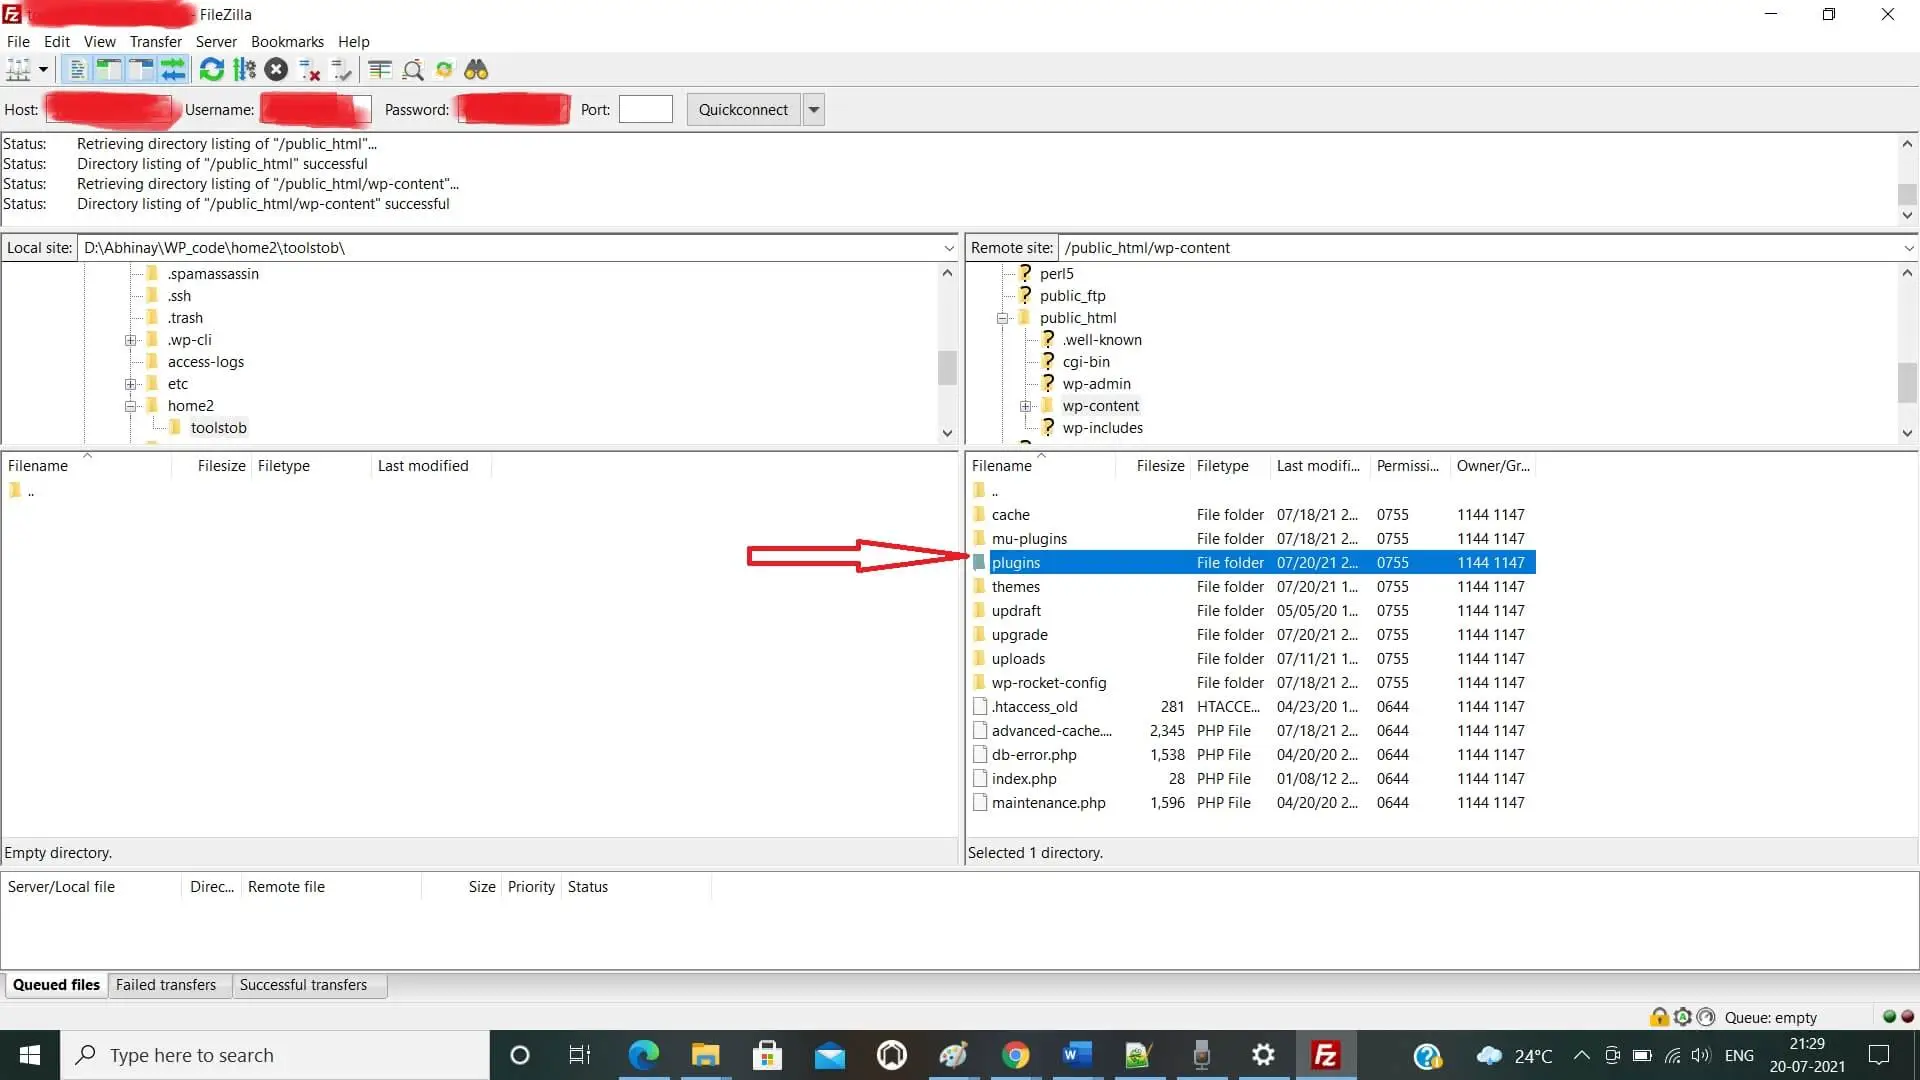Select the uploads remote folder

click(x=1018, y=659)
